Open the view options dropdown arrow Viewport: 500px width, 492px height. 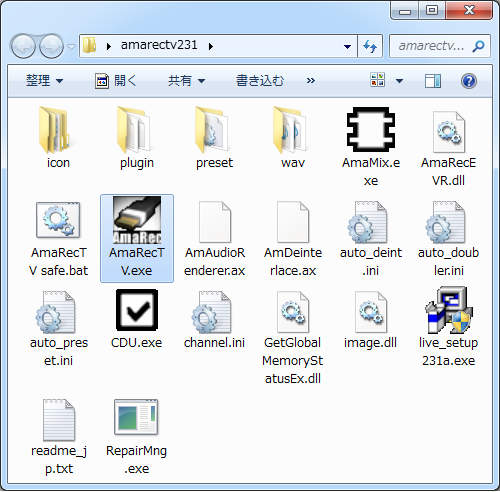pyautogui.click(x=399, y=81)
